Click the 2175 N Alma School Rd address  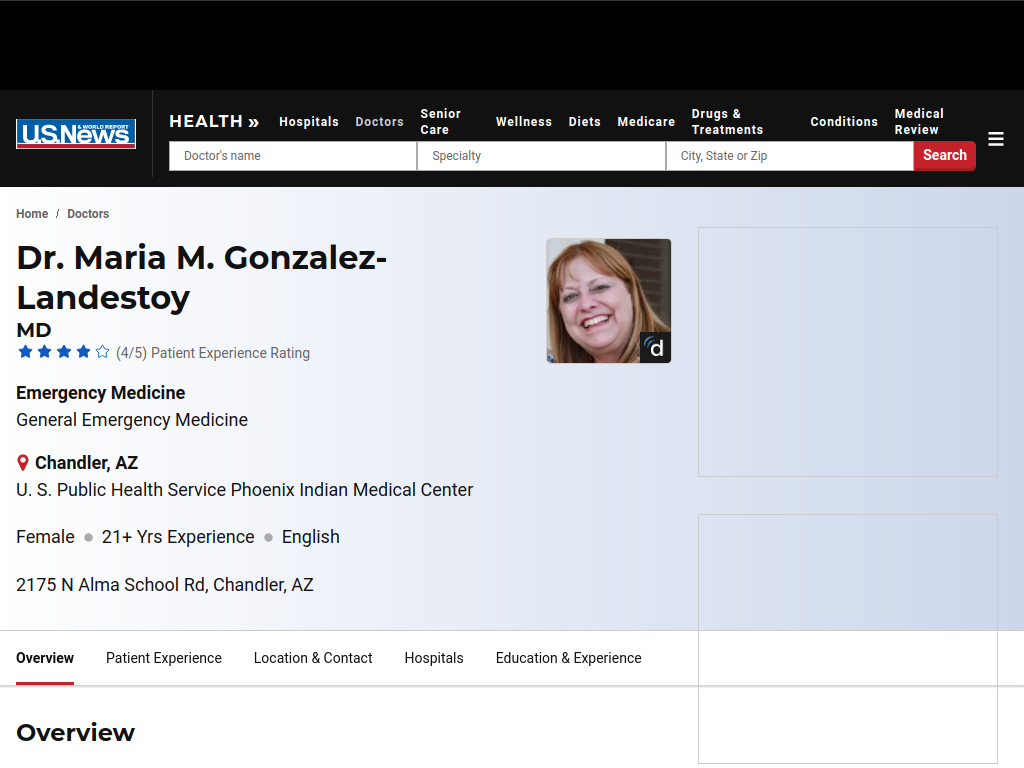pos(165,584)
